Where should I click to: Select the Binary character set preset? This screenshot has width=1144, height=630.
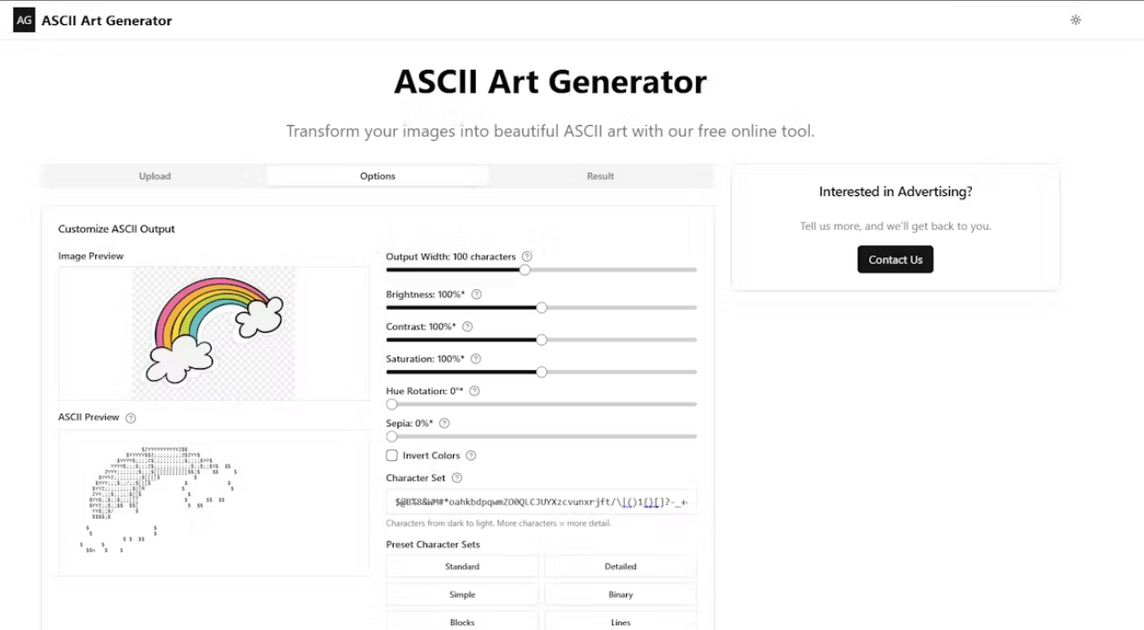pyautogui.click(x=620, y=594)
